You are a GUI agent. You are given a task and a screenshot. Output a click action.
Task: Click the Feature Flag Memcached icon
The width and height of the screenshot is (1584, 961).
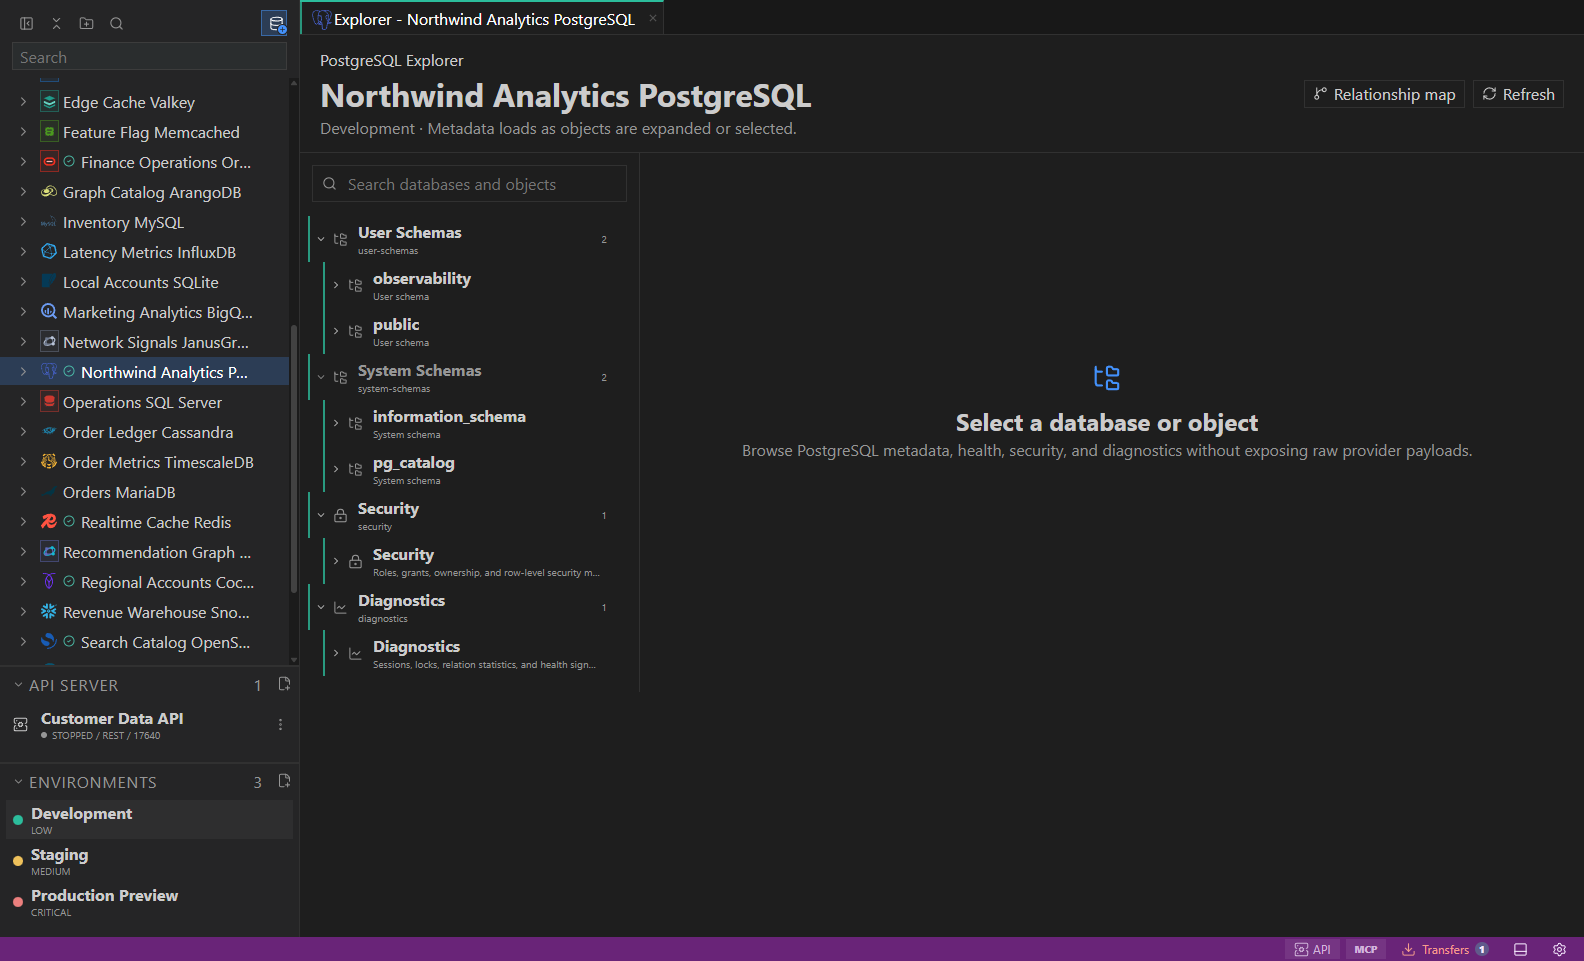pyautogui.click(x=49, y=132)
